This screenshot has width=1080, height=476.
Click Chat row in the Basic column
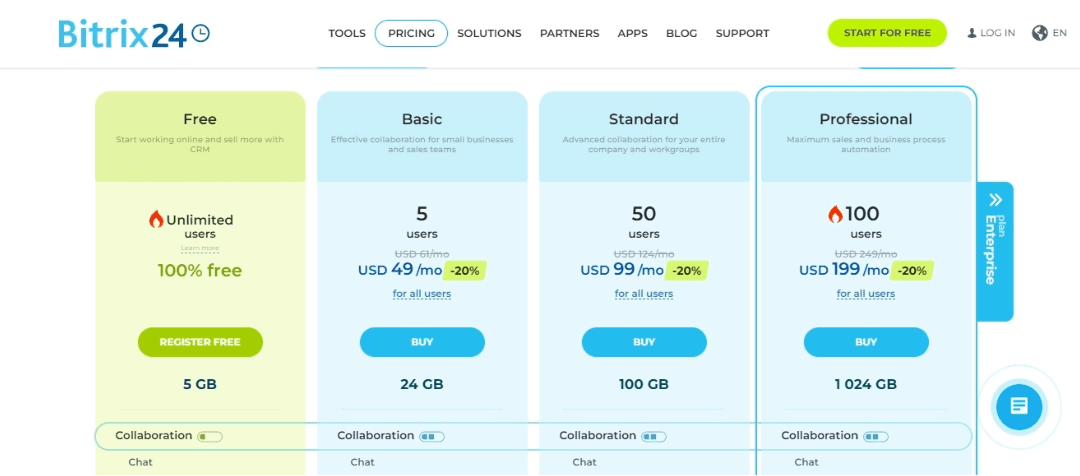(362, 462)
